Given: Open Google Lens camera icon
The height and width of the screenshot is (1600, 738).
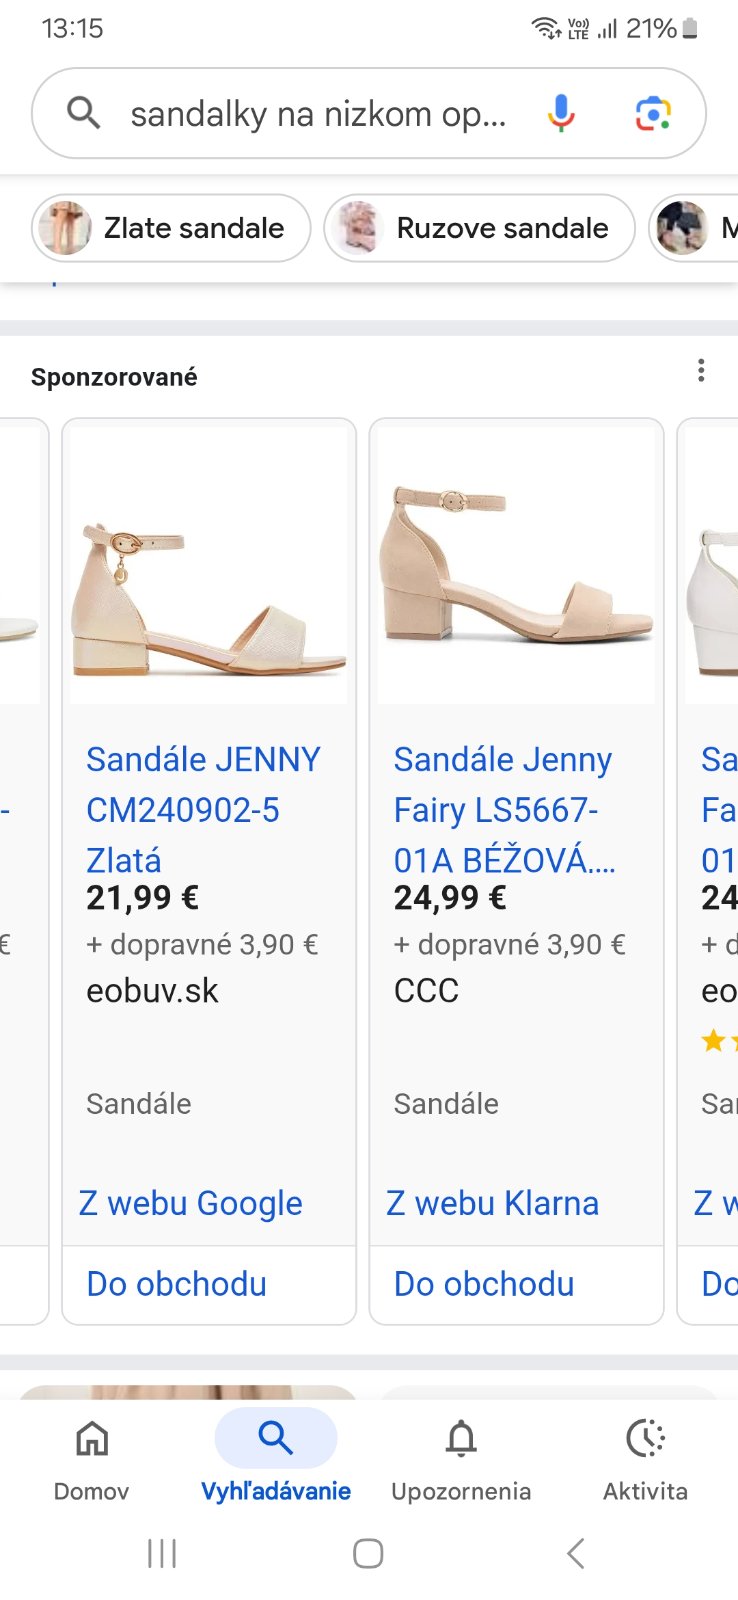Looking at the screenshot, I should point(653,114).
